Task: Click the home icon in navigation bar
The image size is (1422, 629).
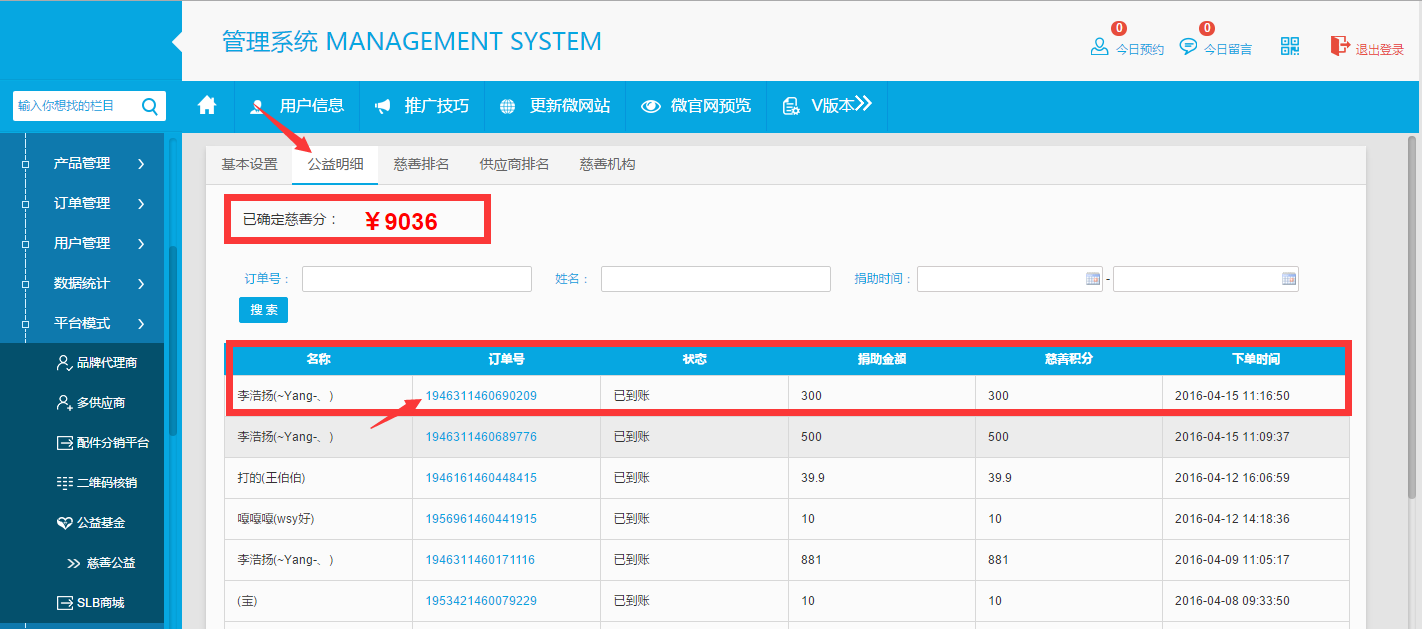Action: (207, 105)
